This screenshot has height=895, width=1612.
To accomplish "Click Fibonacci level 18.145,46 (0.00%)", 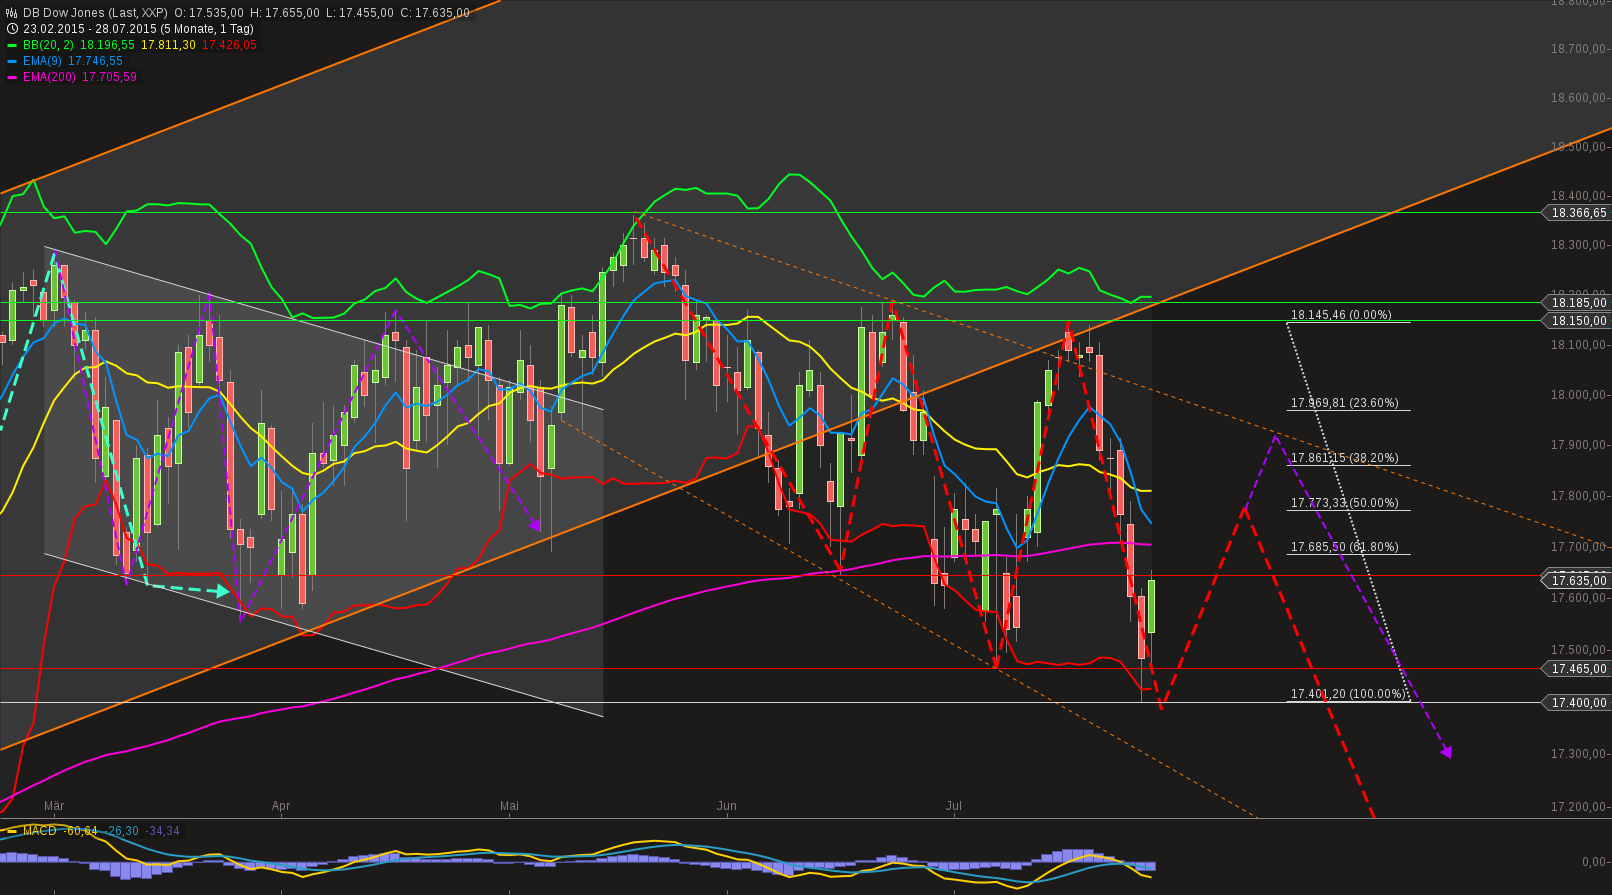I will coord(1341,315).
